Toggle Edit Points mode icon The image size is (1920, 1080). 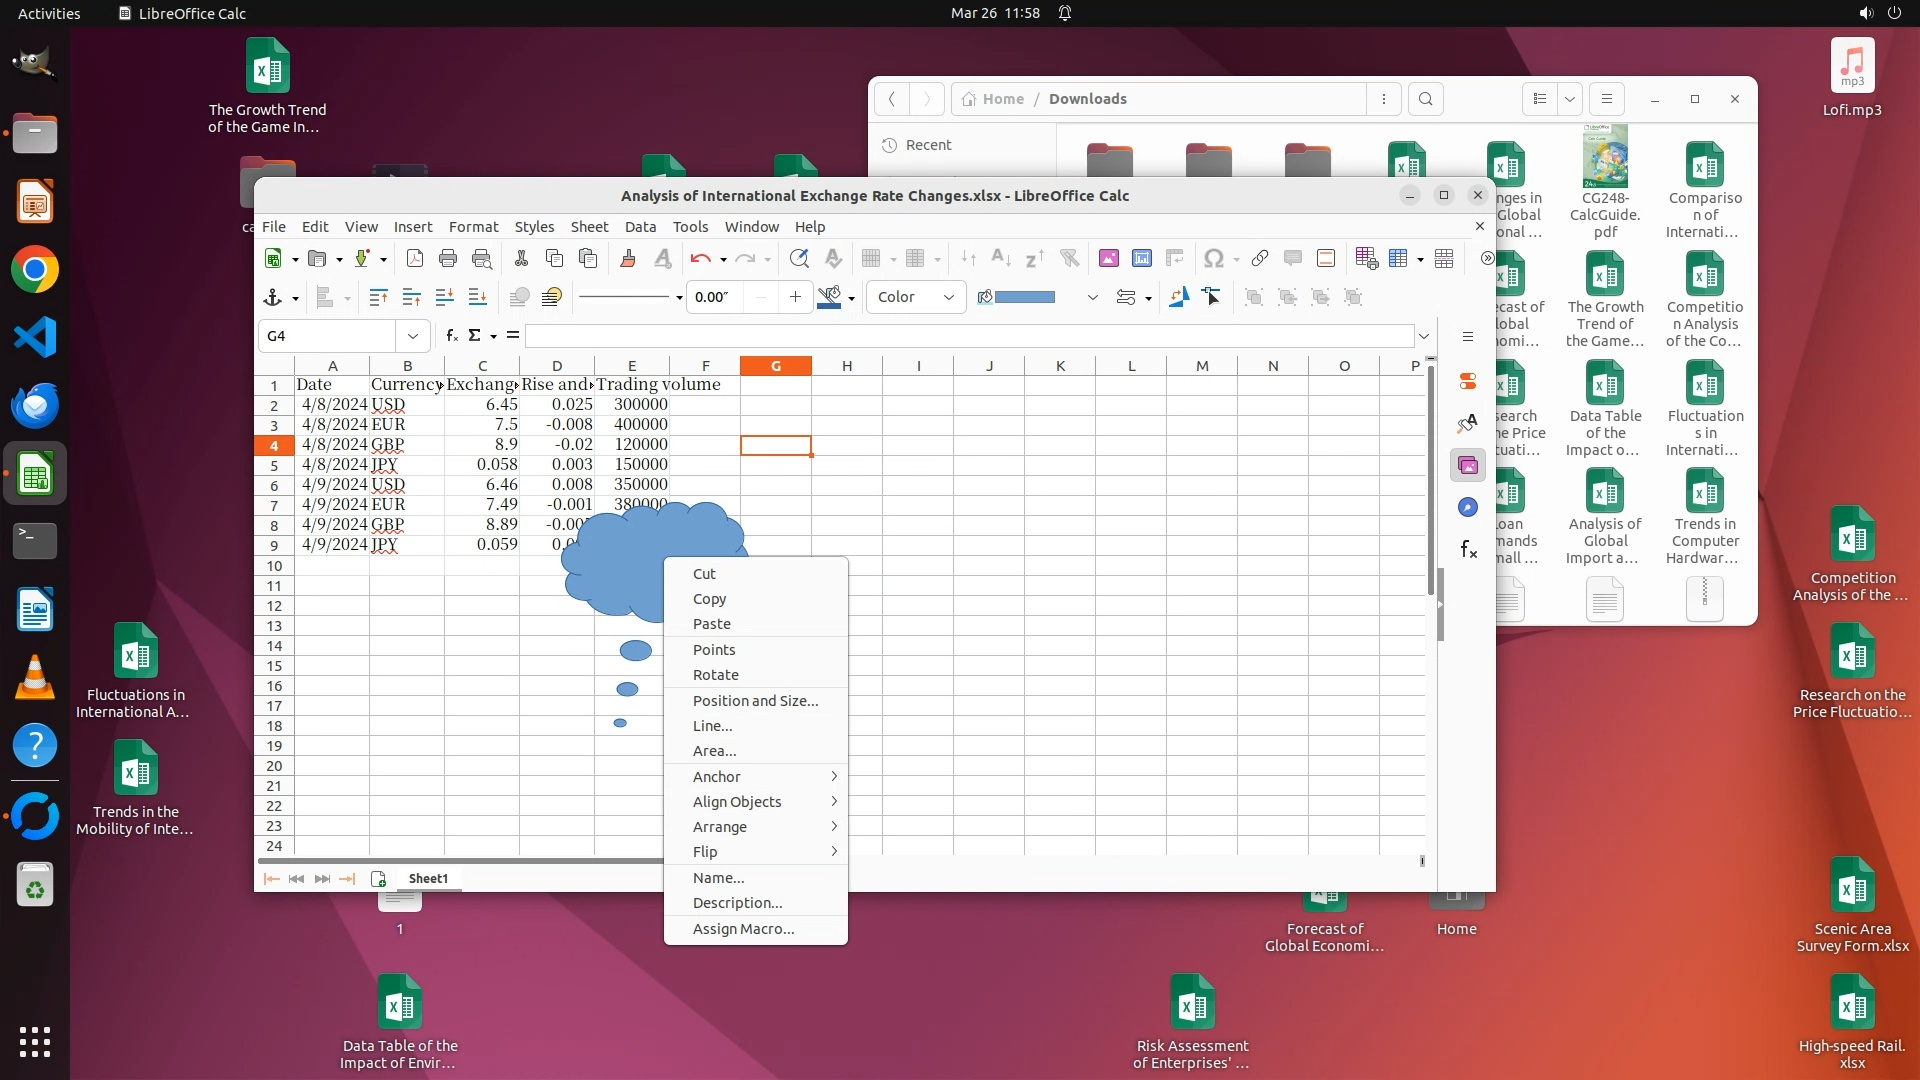tap(1212, 297)
